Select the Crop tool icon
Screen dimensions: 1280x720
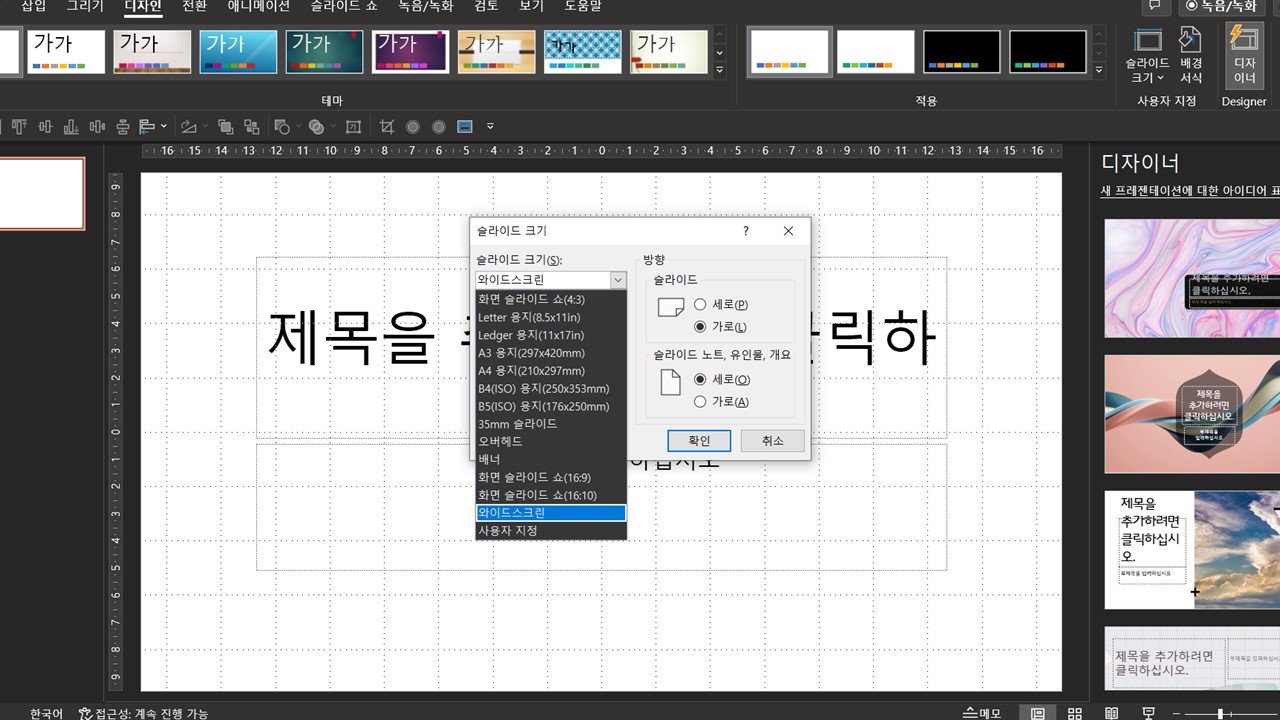pyautogui.click(x=387, y=127)
